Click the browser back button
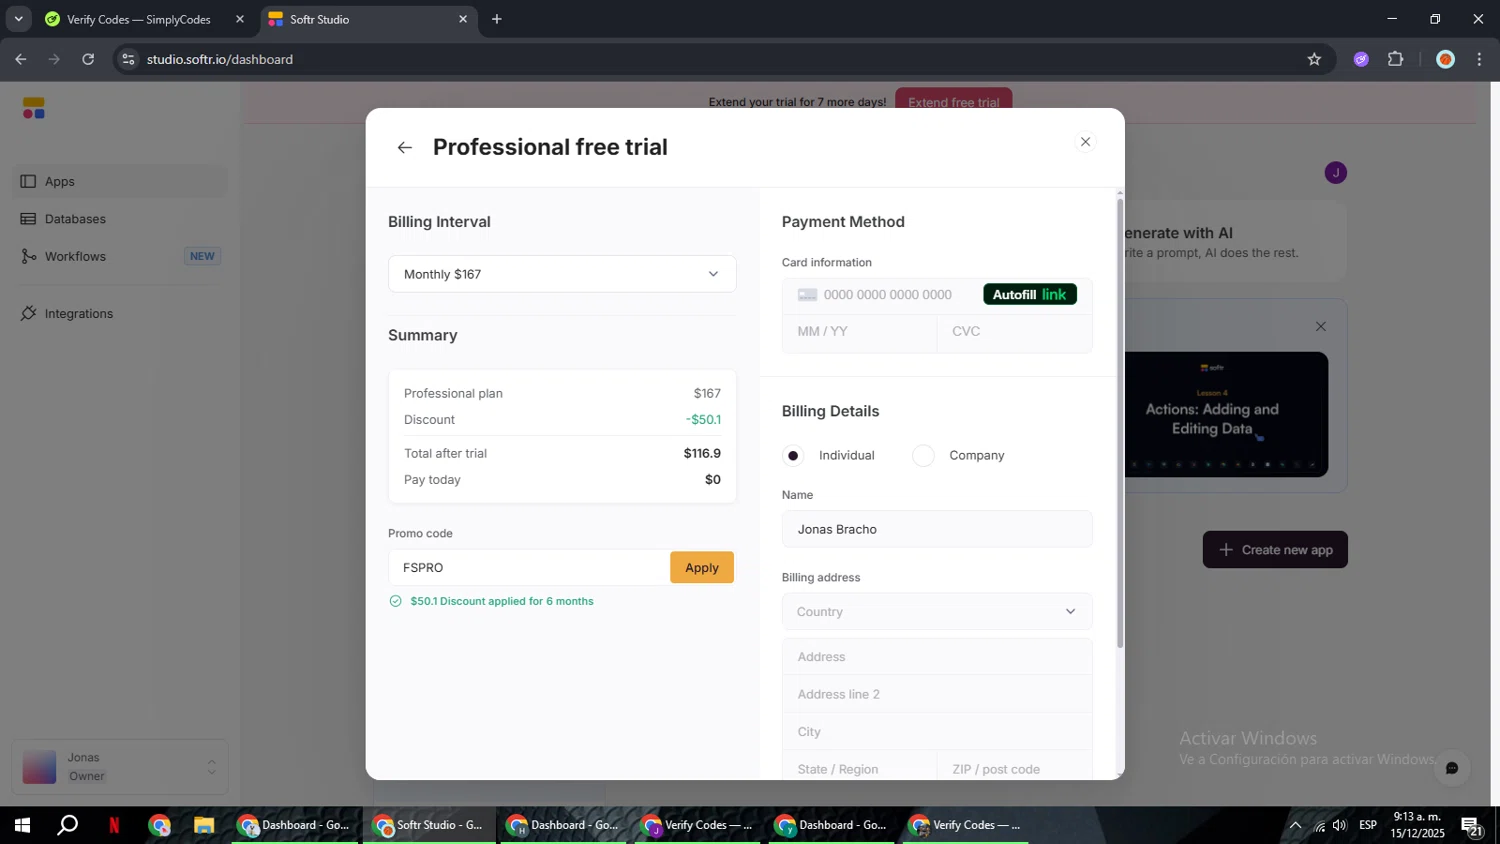The width and height of the screenshot is (1500, 844). pyautogui.click(x=21, y=59)
